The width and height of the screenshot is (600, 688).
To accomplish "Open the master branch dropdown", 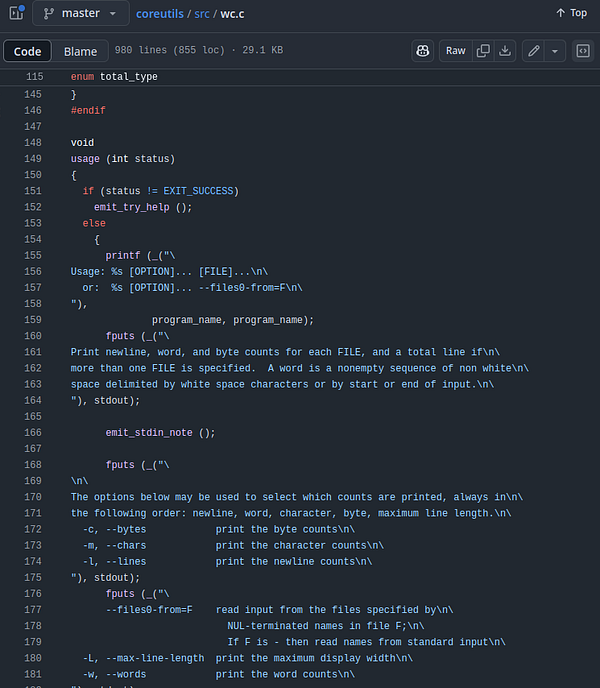I will pyautogui.click(x=81, y=13).
